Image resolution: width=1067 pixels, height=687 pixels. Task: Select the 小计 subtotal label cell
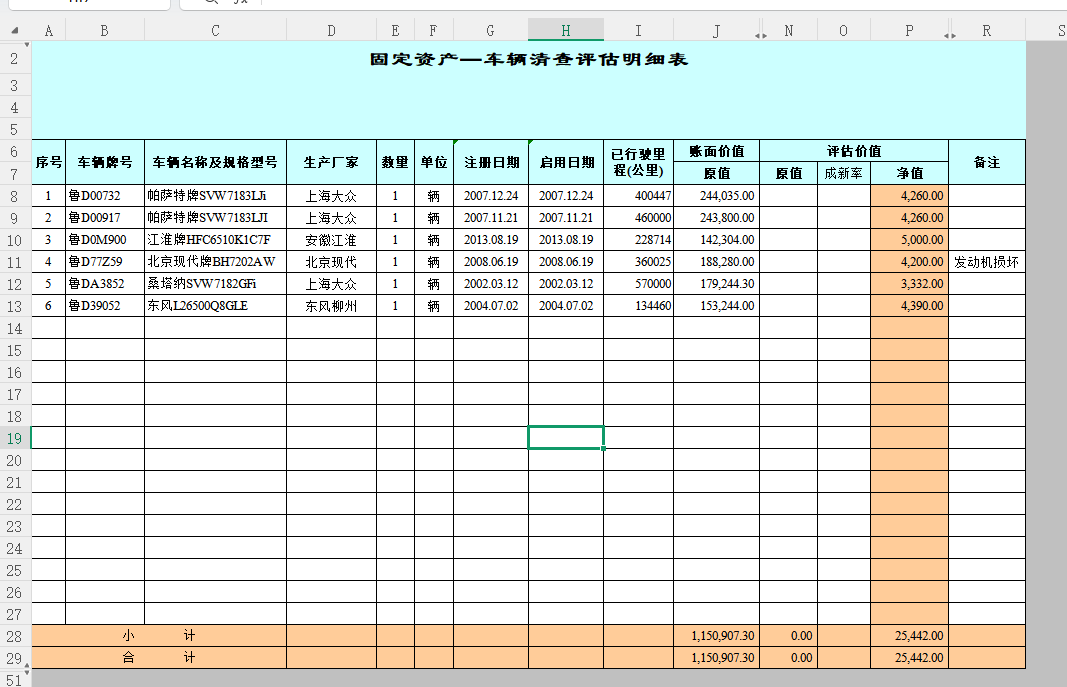click(159, 636)
